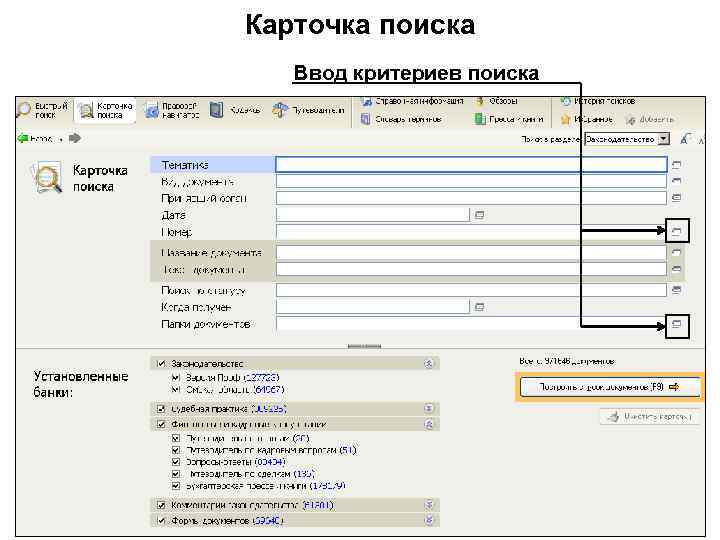Open Пресса и книги
720x540 pixels.
[x=509, y=119]
